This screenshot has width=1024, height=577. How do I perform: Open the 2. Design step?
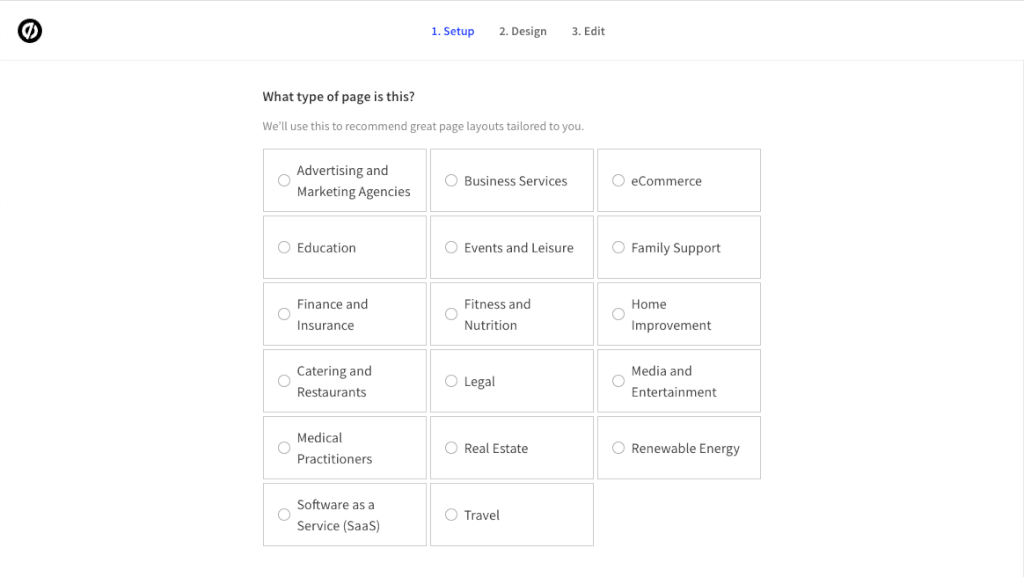click(x=523, y=31)
